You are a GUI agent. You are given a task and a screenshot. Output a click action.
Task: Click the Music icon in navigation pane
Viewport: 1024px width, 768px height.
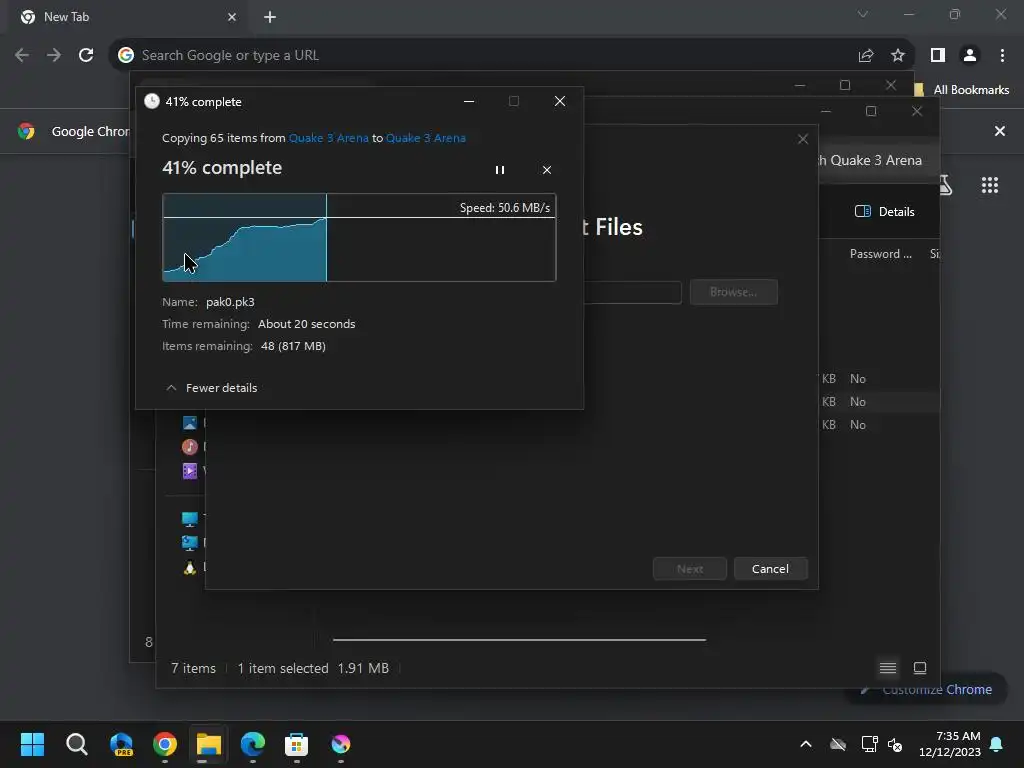(189, 447)
